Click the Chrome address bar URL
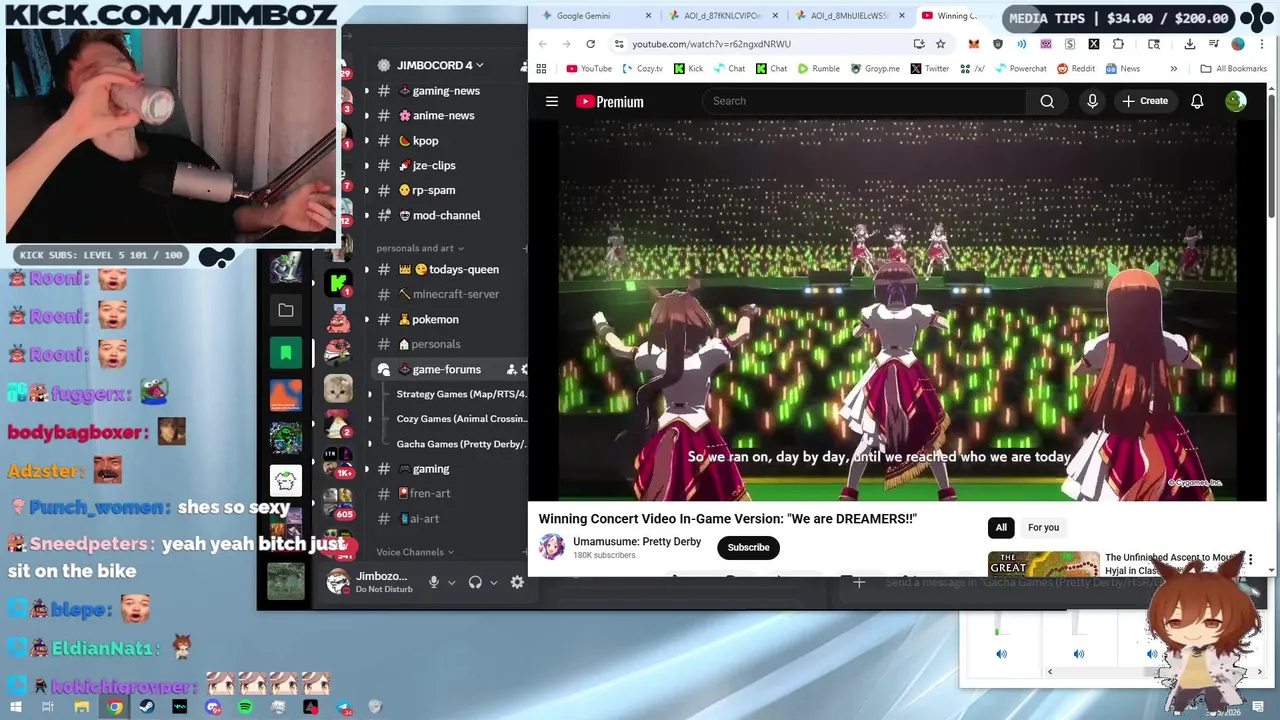The image size is (1280, 720). pos(711,44)
